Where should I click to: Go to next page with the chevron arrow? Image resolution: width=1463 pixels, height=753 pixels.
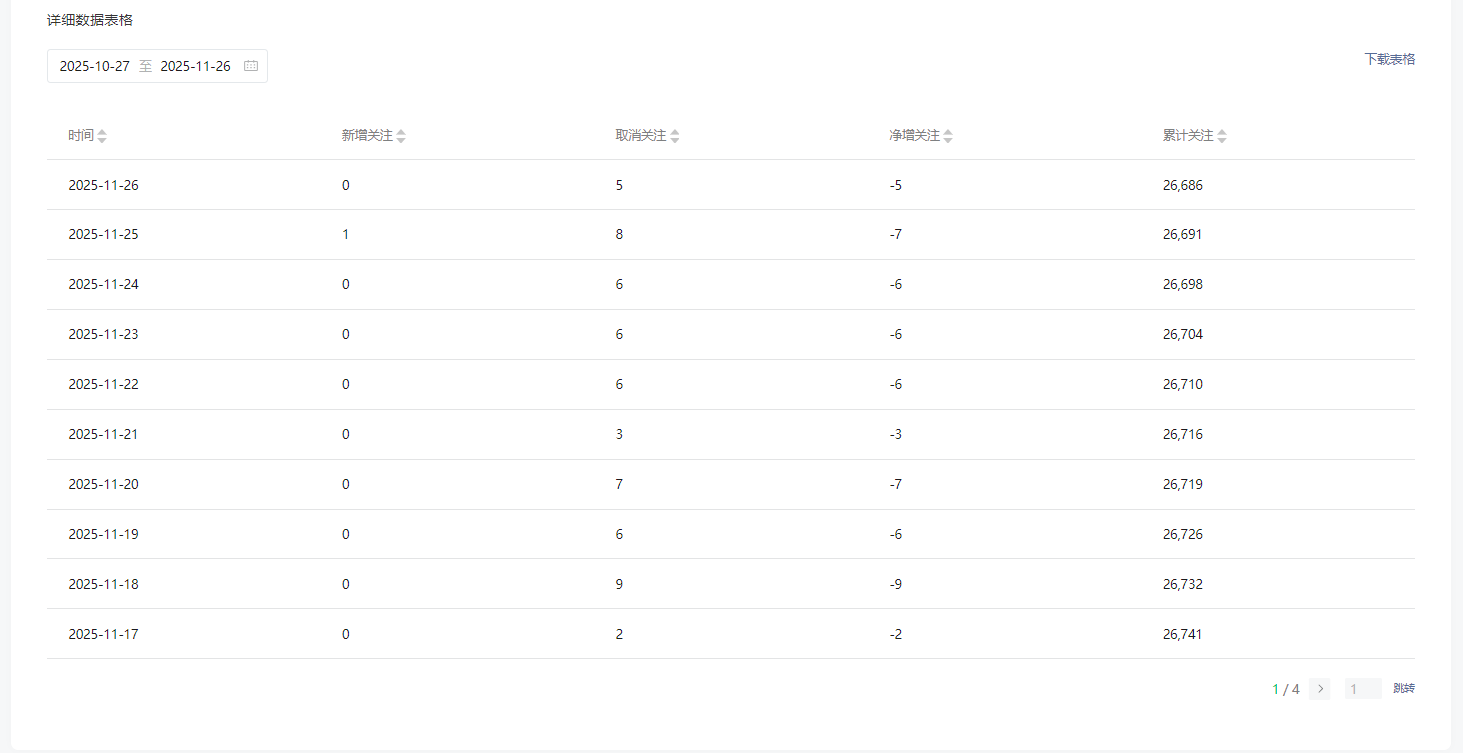pos(1320,688)
